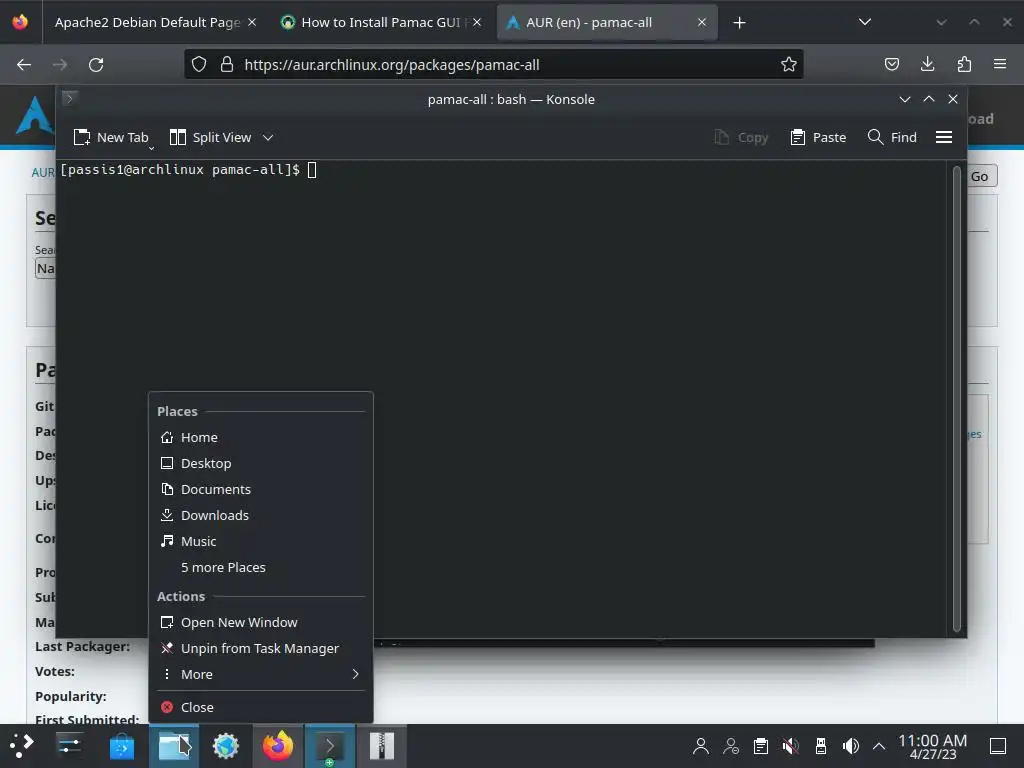Viewport: 1024px width, 768px height.
Task: Open the removable devices tray icon
Action: (821, 746)
